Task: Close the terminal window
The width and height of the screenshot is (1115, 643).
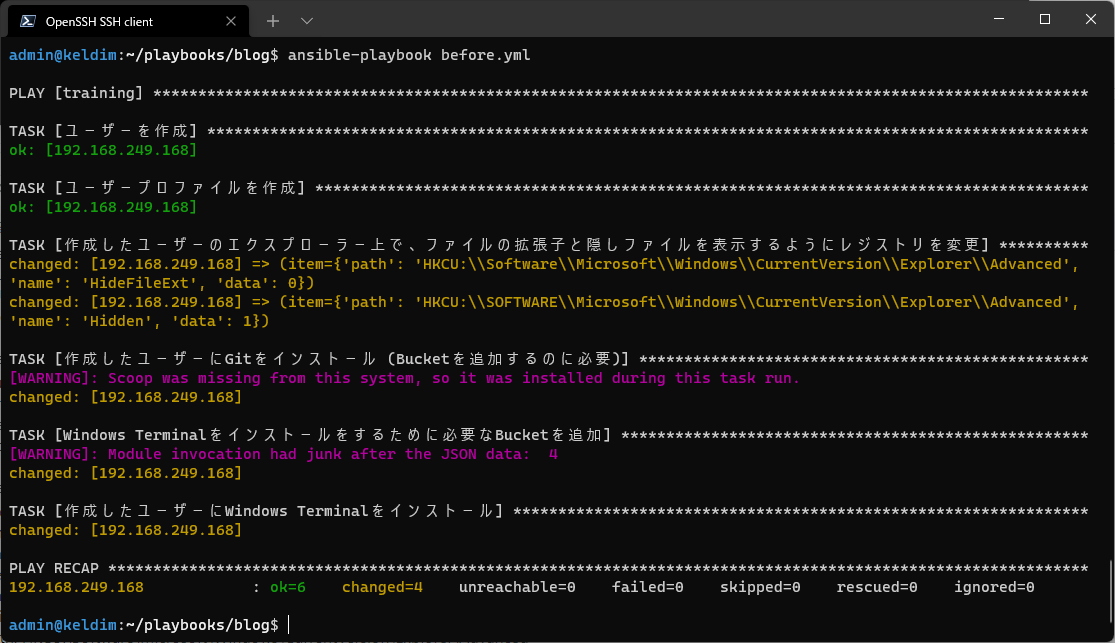Action: coord(1091,19)
